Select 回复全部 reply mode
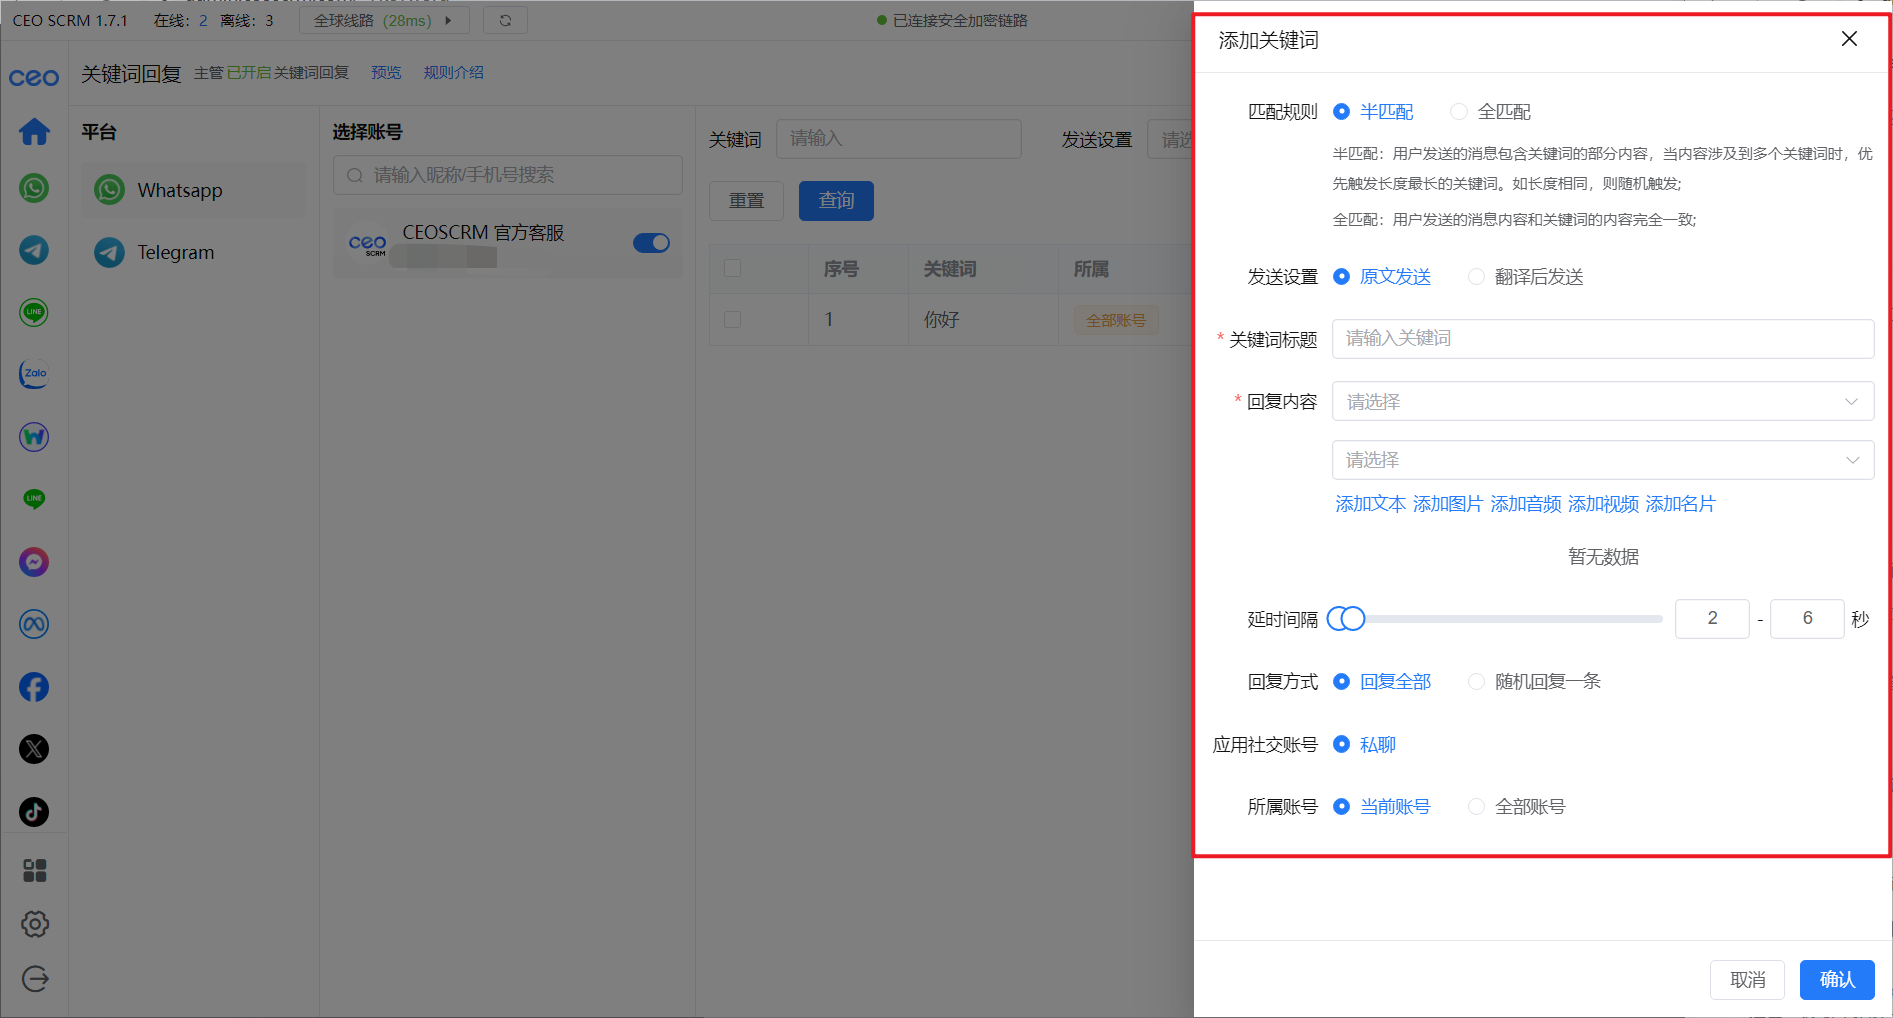1893x1018 pixels. (x=1382, y=682)
